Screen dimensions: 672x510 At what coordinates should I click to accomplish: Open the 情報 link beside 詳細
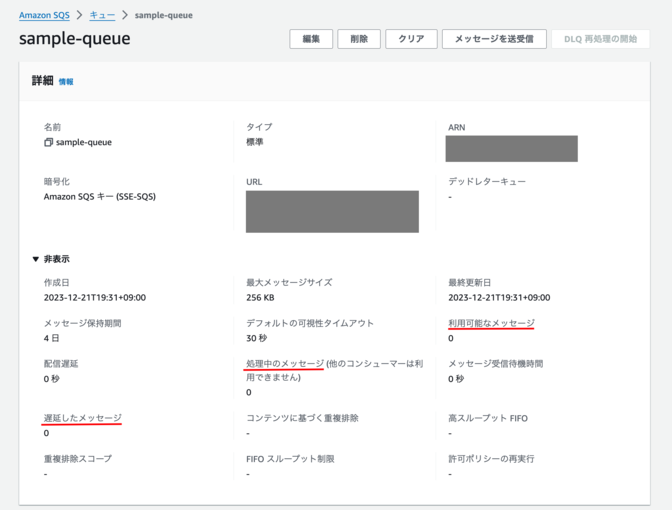pos(66,82)
